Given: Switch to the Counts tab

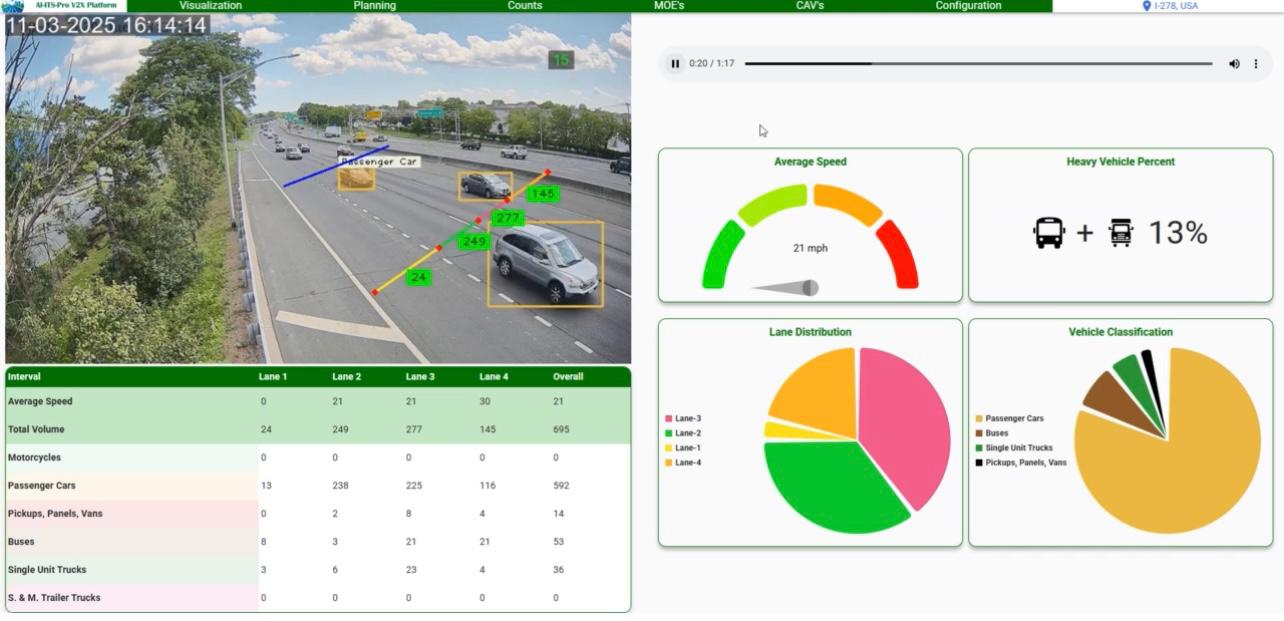Looking at the screenshot, I should (523, 6).
